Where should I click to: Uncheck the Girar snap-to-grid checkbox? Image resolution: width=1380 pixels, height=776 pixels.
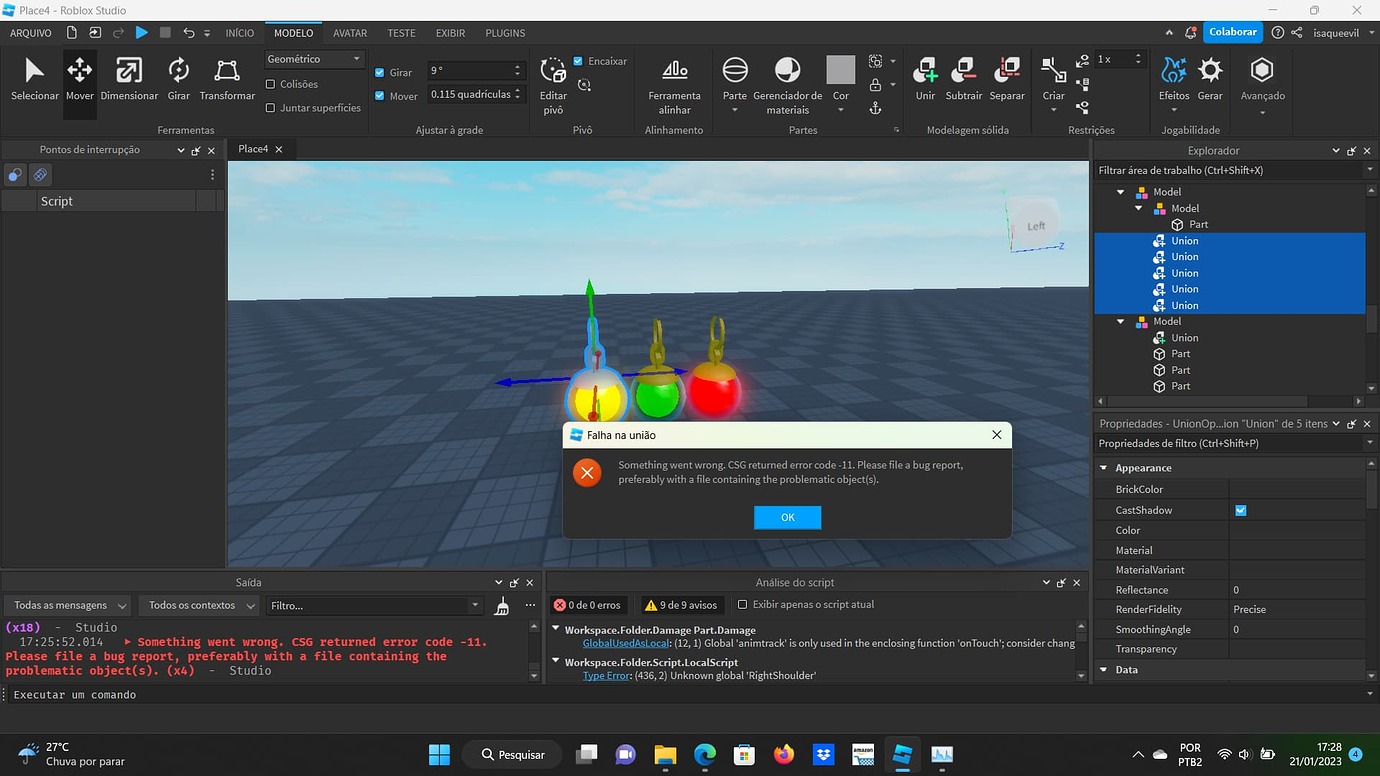tap(380, 73)
